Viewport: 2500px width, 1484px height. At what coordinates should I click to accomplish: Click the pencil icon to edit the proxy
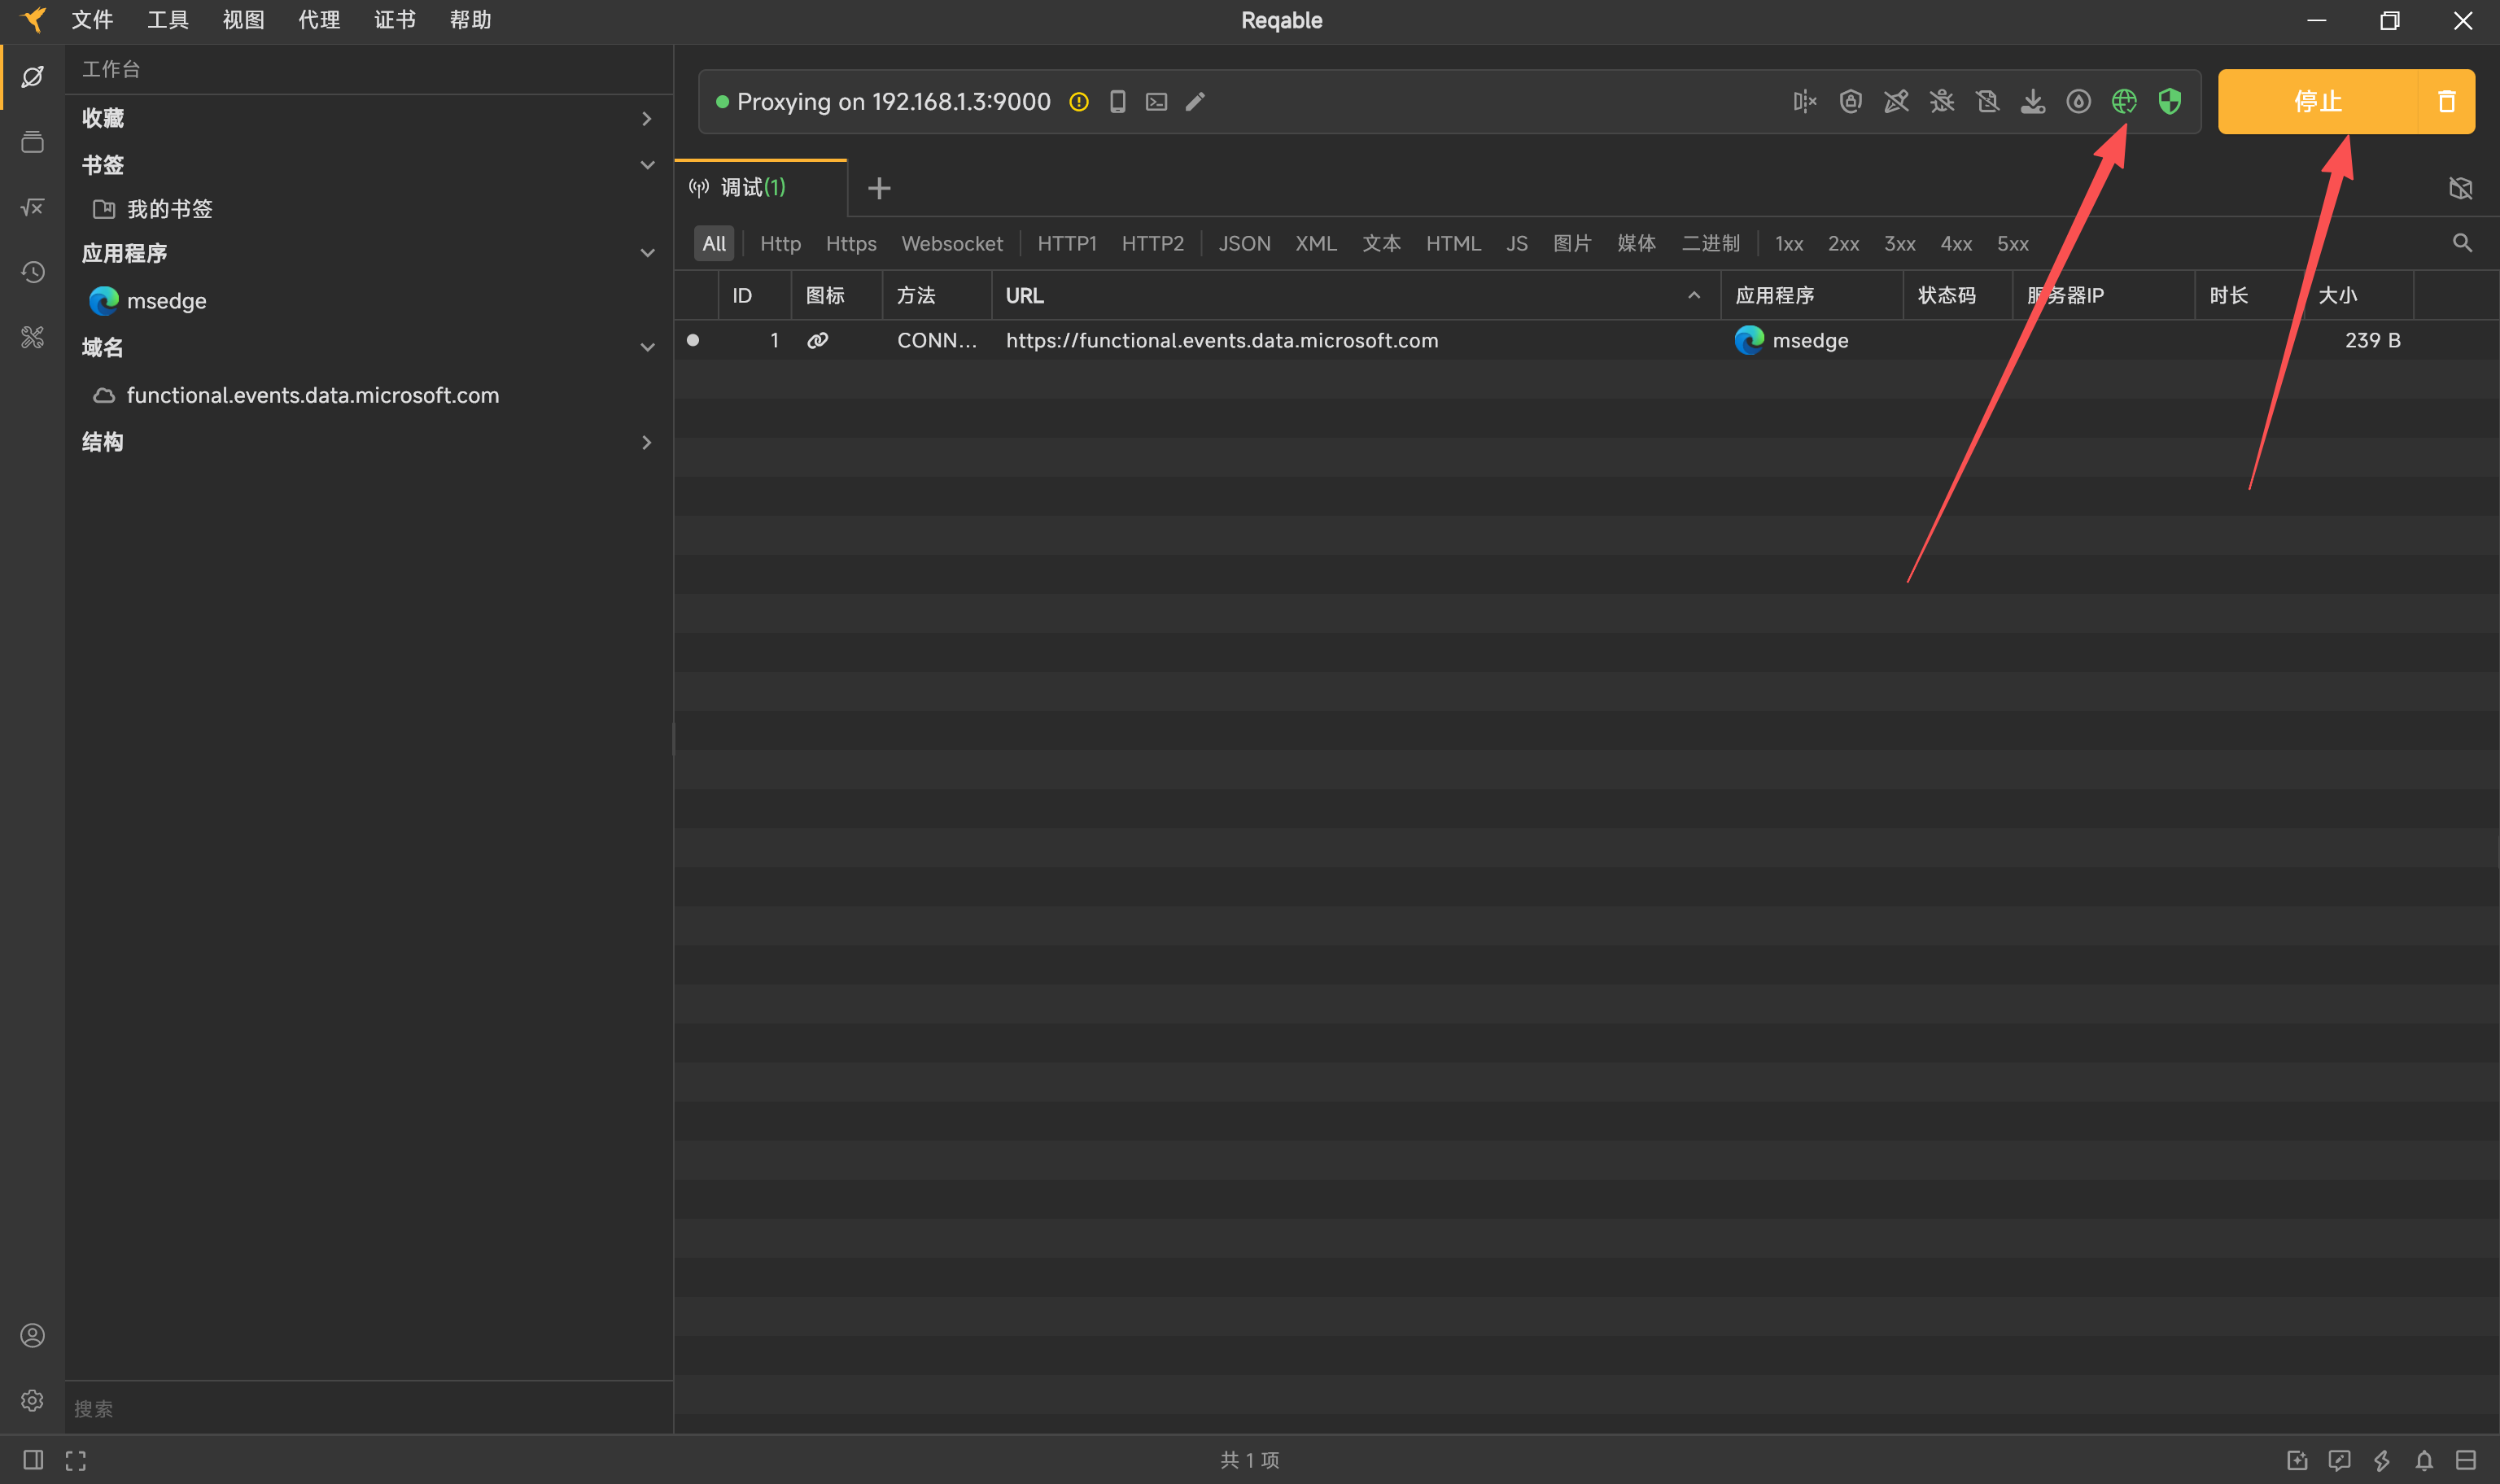[x=1195, y=101]
